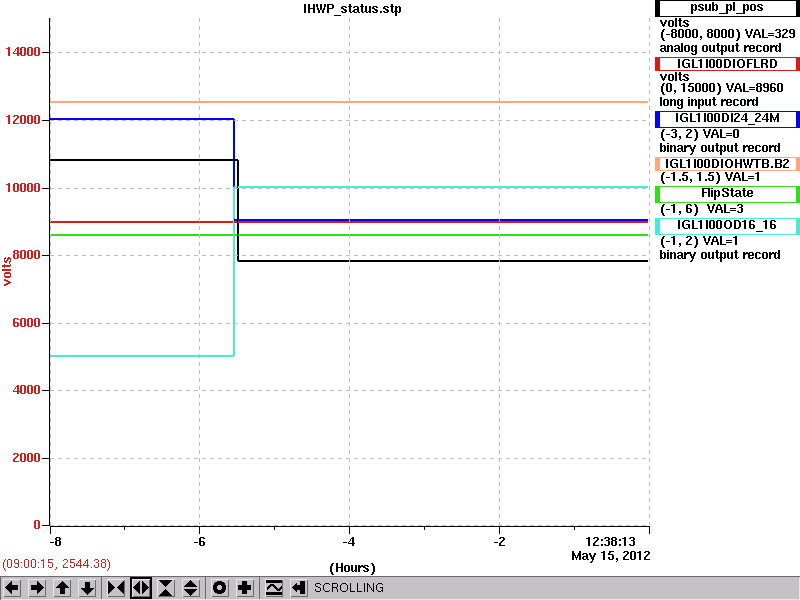Click the circle-shaped toolbar button
Screen dimensions: 800x600
point(220,588)
